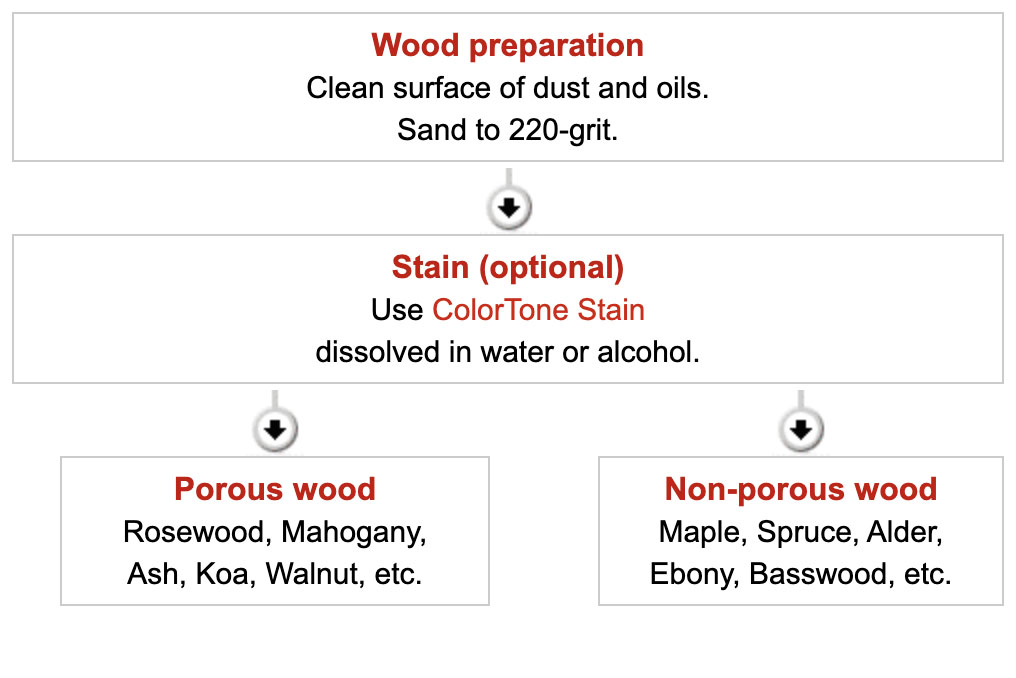Screen dimensions: 1016x678
Task: Click the 'Sand to 220-grit' text
Action: 507,131
